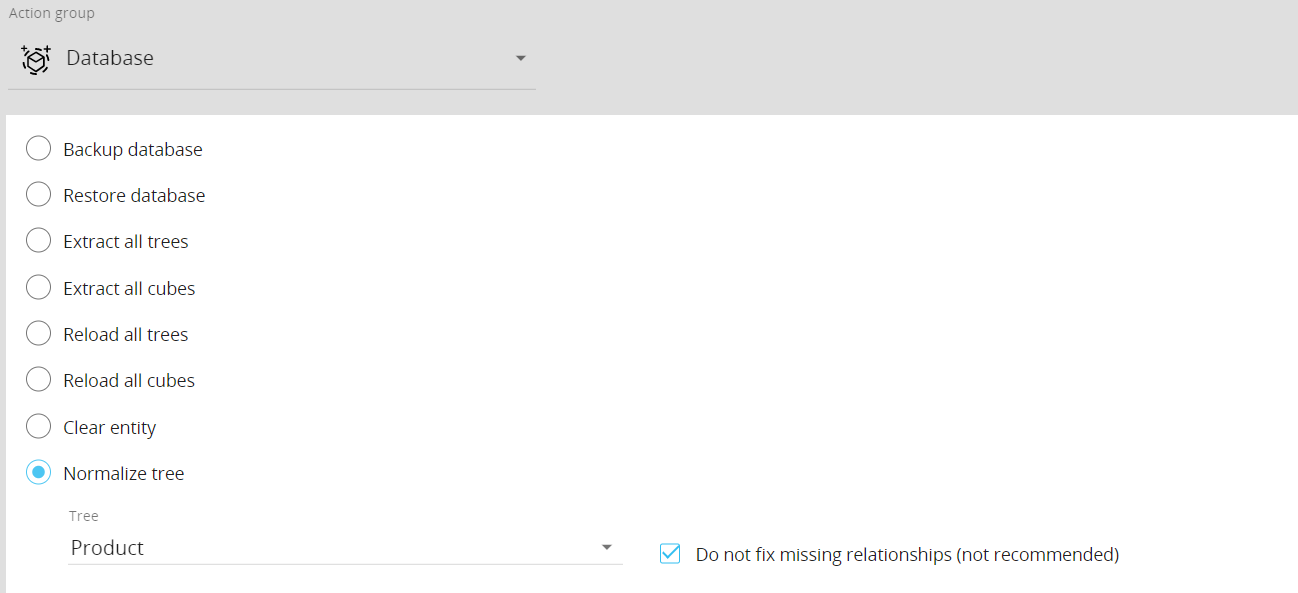Select the Backup database radio button
This screenshot has width=1298, height=593.
[x=38, y=149]
